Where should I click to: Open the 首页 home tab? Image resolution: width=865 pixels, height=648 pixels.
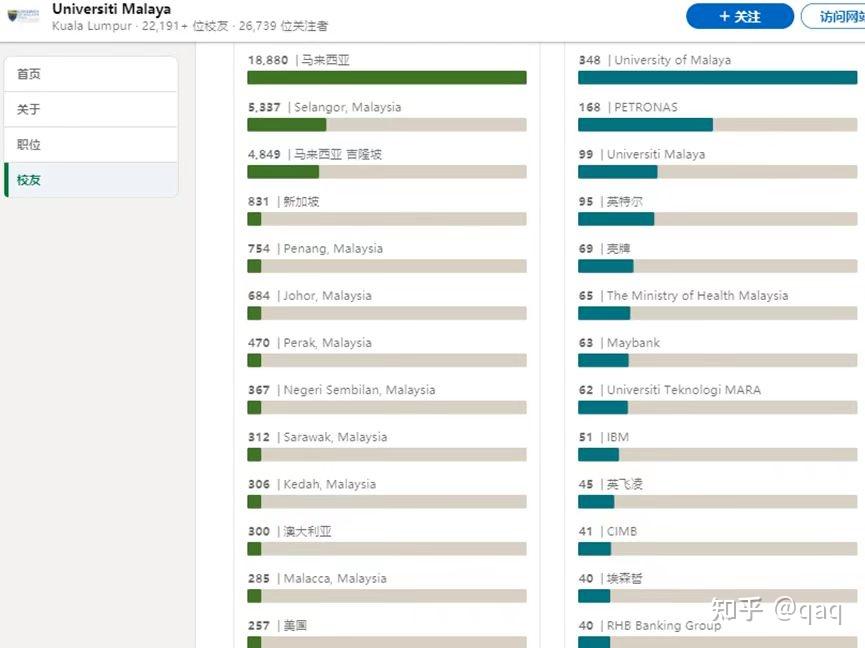pos(91,74)
